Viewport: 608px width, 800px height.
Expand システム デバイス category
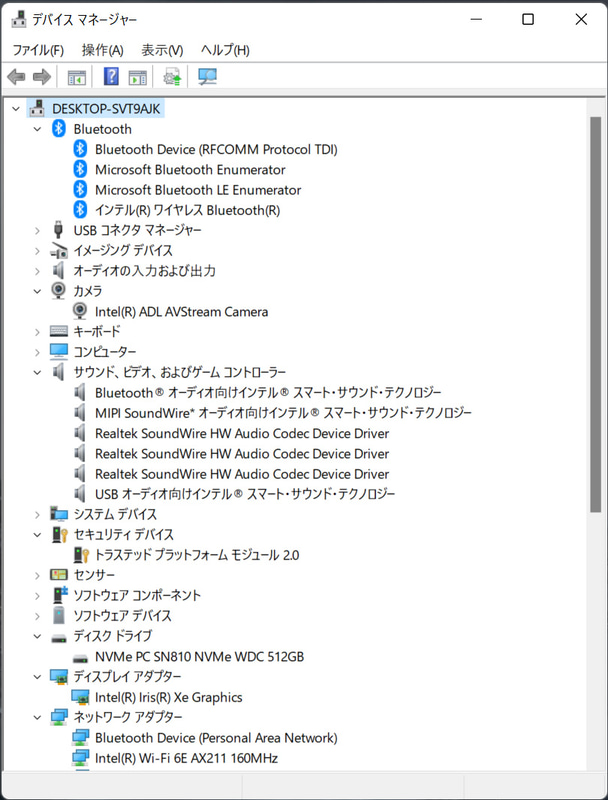click(x=37, y=514)
